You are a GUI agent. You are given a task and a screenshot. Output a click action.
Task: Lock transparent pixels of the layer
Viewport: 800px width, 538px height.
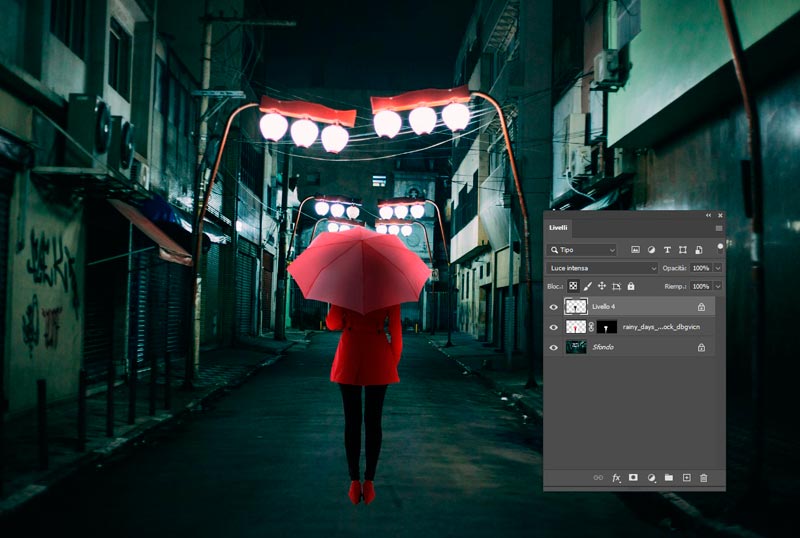573,286
